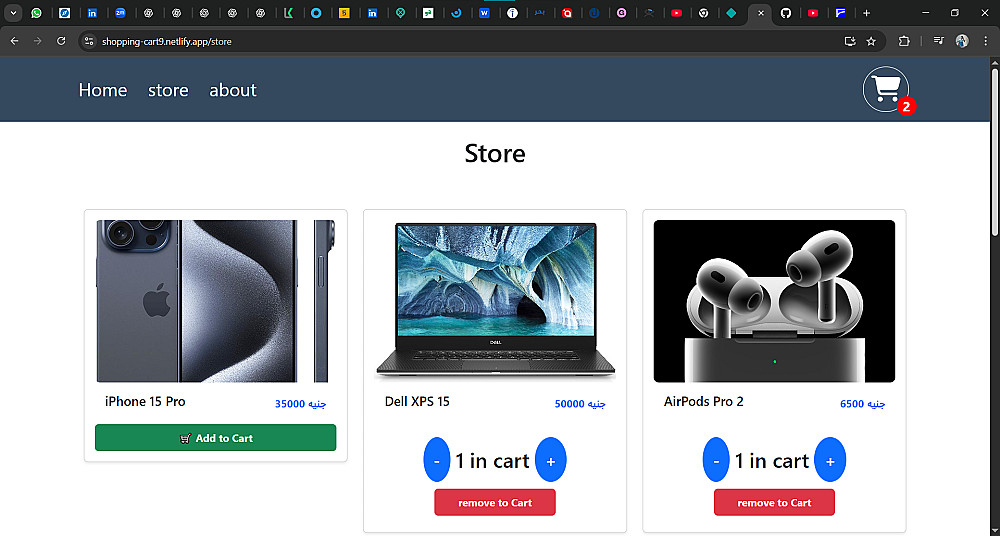Viewport: 1000px width, 536px height.
Task: Open new tab with plus icon
Action: 866,13
